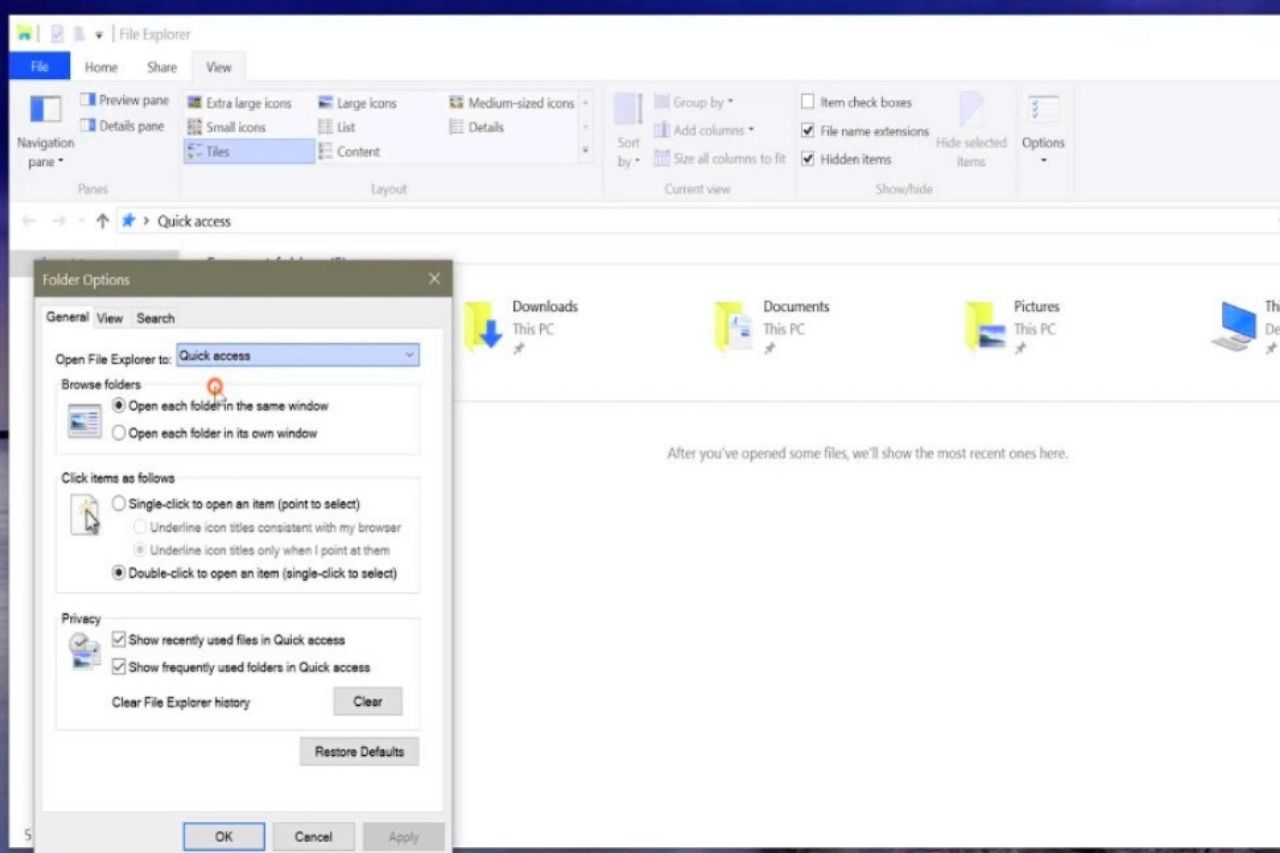
Task: Select the View ribbon tab
Action: (218, 67)
